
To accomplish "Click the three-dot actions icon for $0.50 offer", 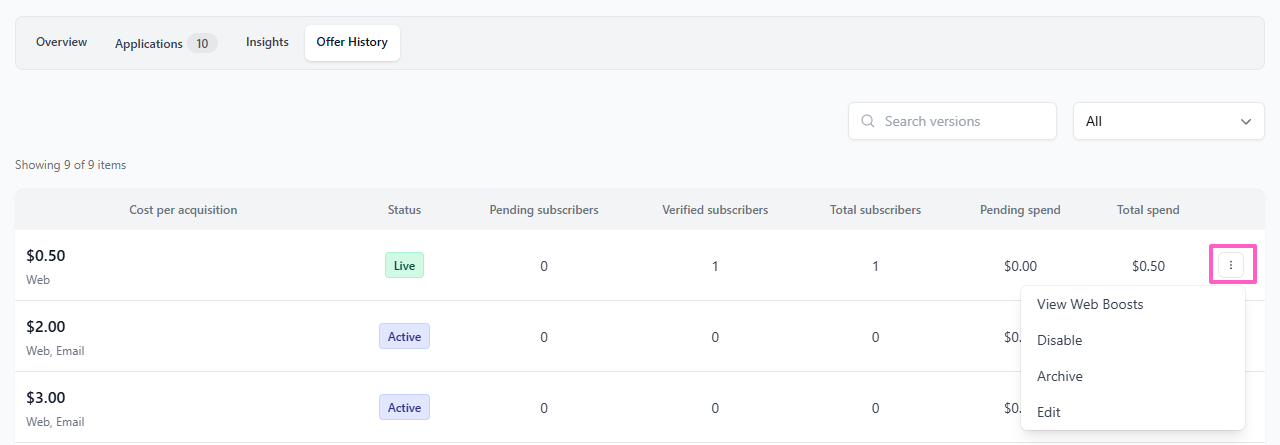I will point(1231,265).
